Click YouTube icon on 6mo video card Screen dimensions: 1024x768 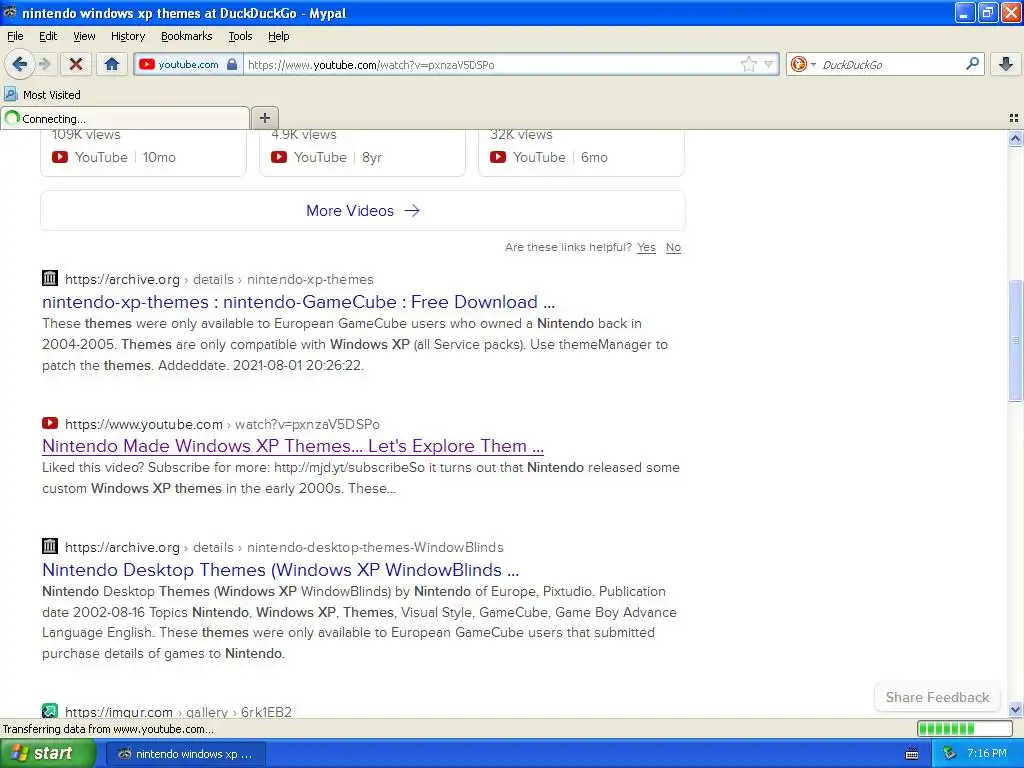pos(498,157)
